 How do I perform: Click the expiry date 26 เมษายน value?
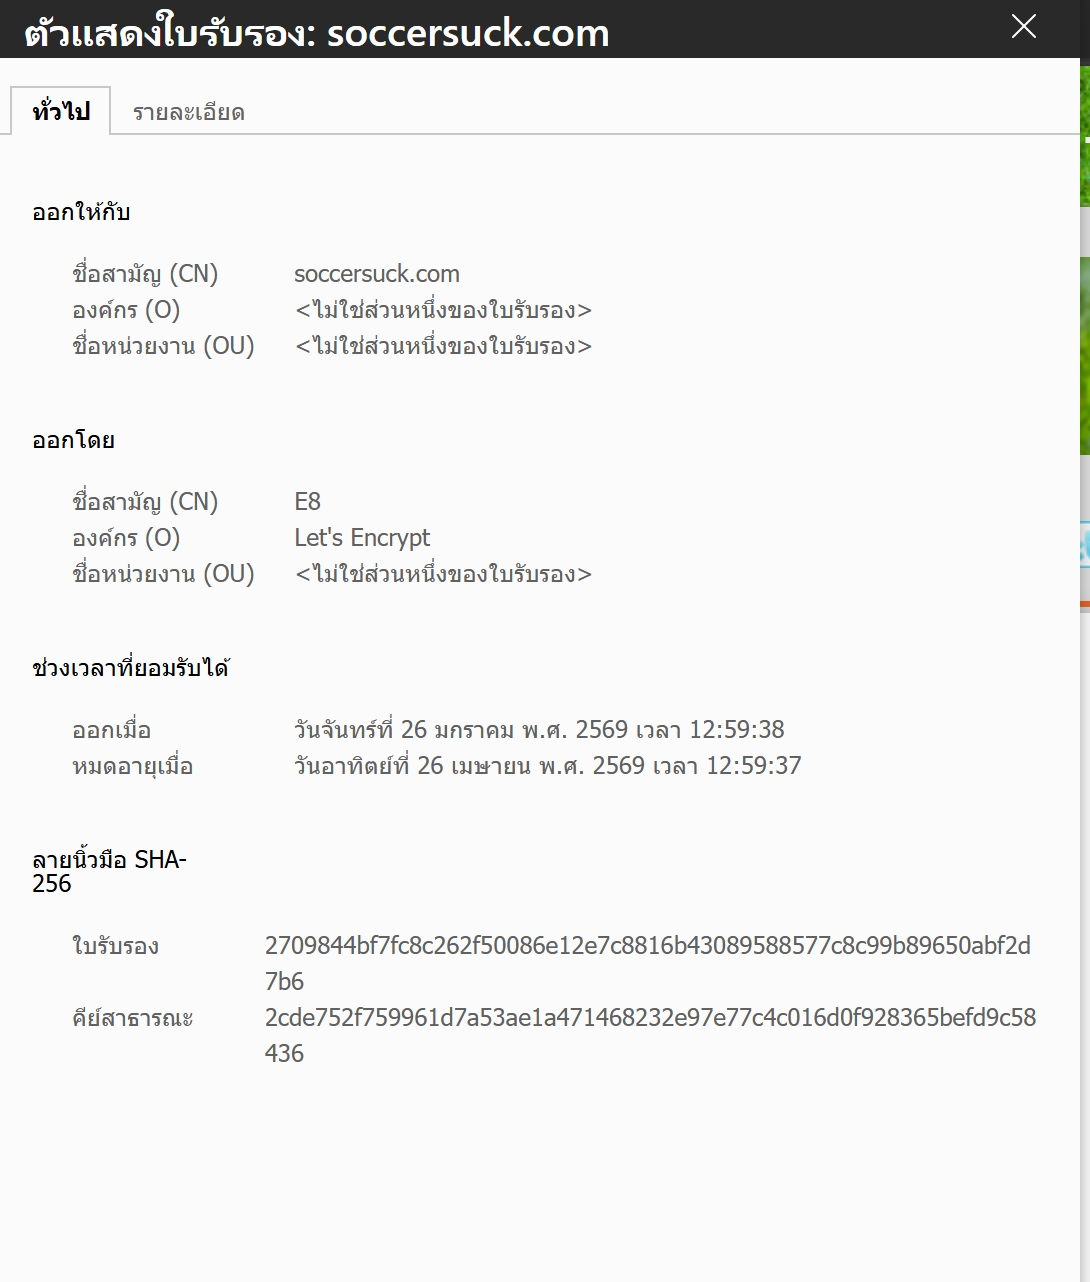tap(547, 766)
